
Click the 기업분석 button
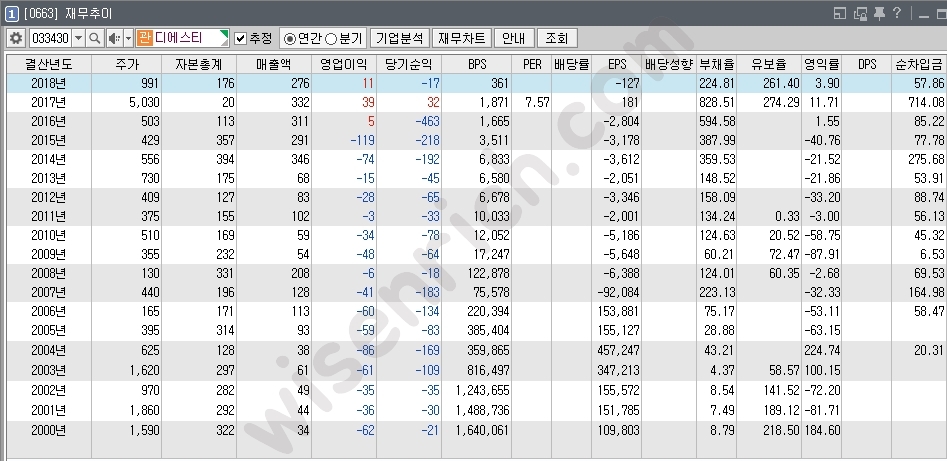(399, 38)
